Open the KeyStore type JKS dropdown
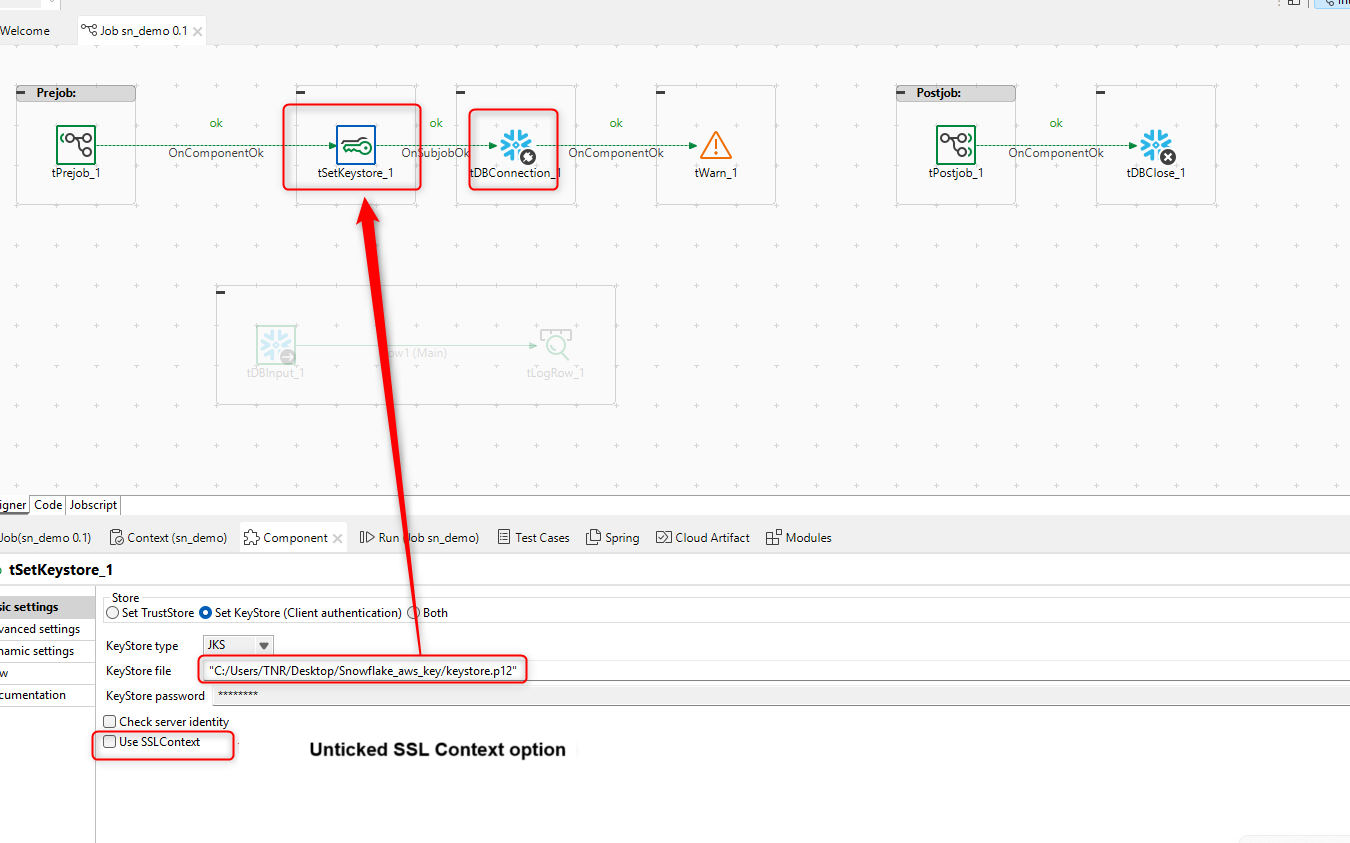1350x843 pixels. (x=264, y=645)
